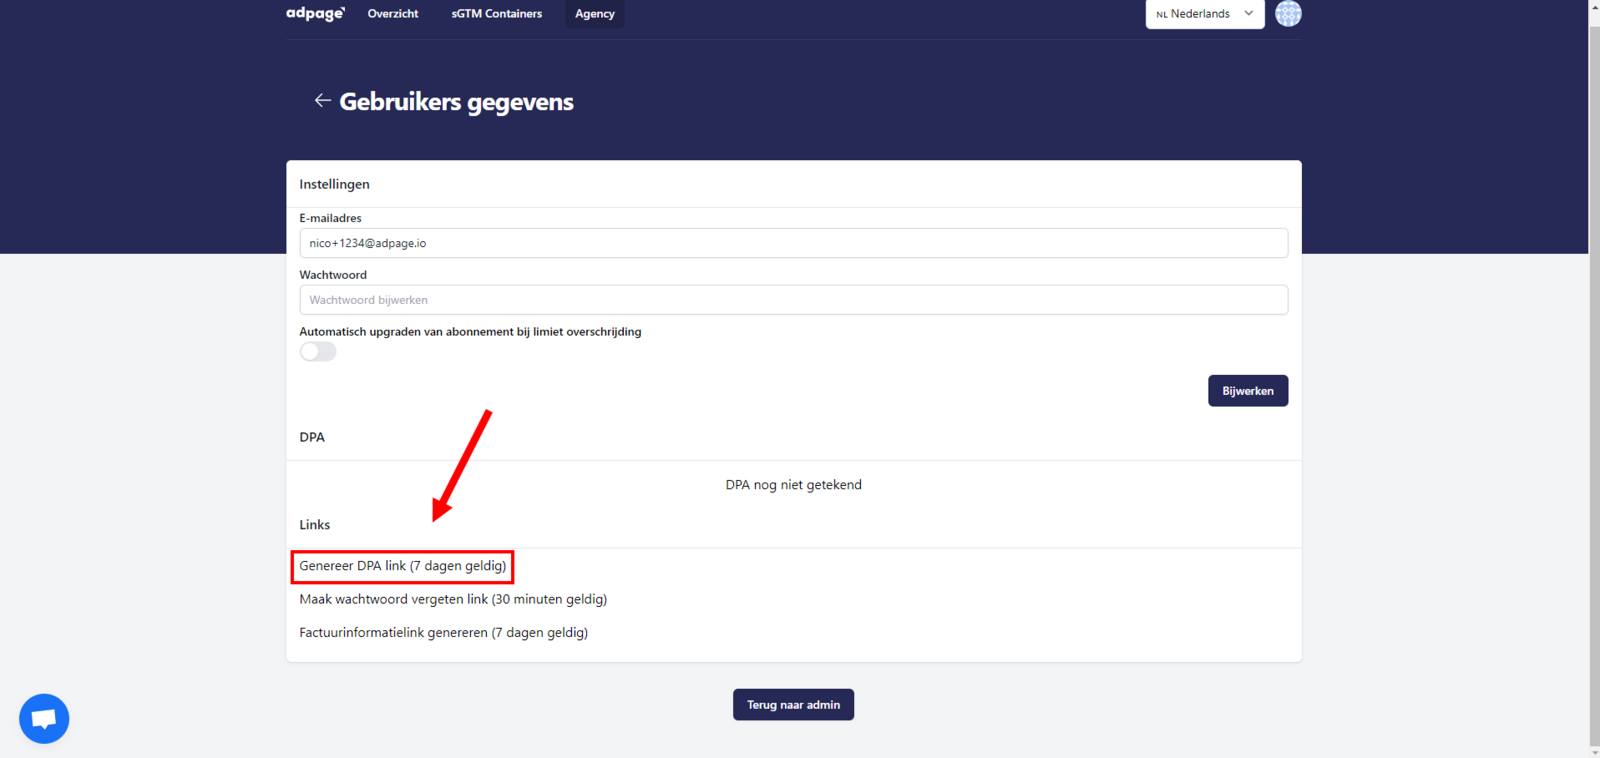Viewport: 1600px width, 758px height.
Task: Generate the Factuurinformatielink
Action: pos(443,633)
